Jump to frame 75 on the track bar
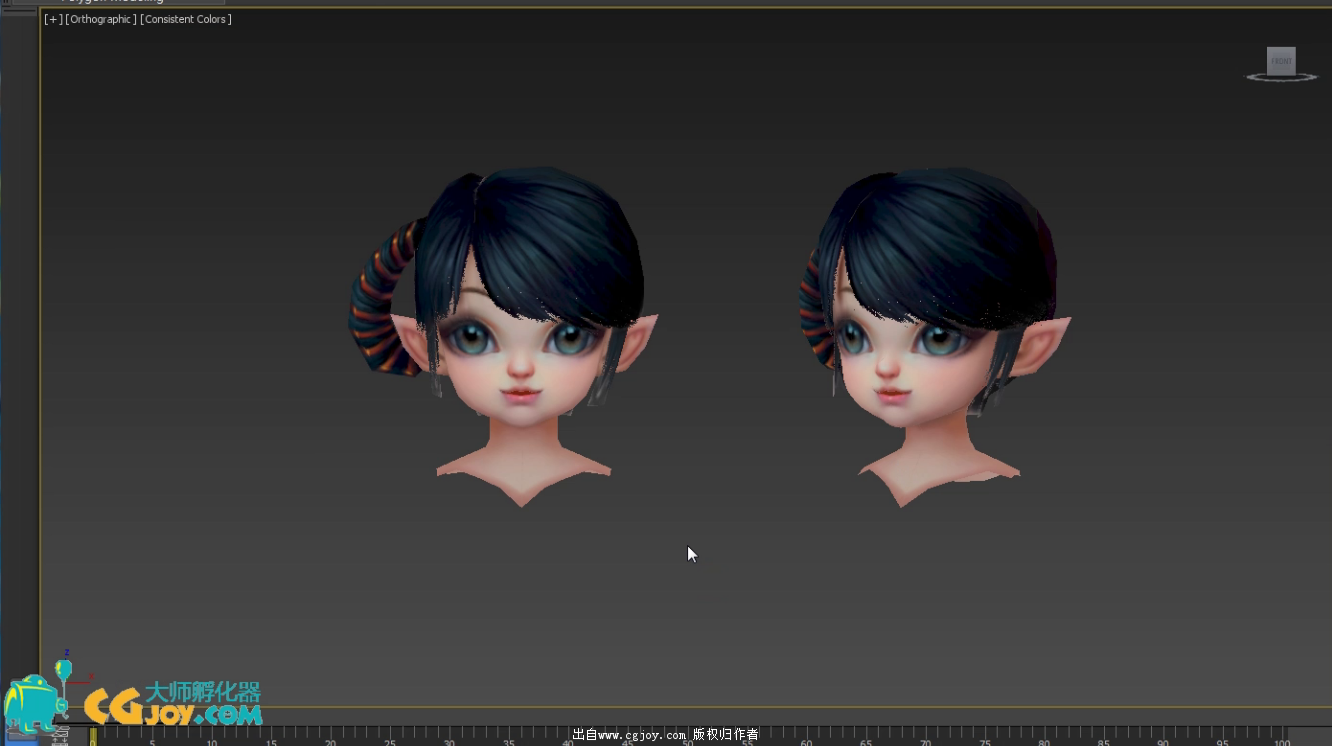 click(x=985, y=741)
